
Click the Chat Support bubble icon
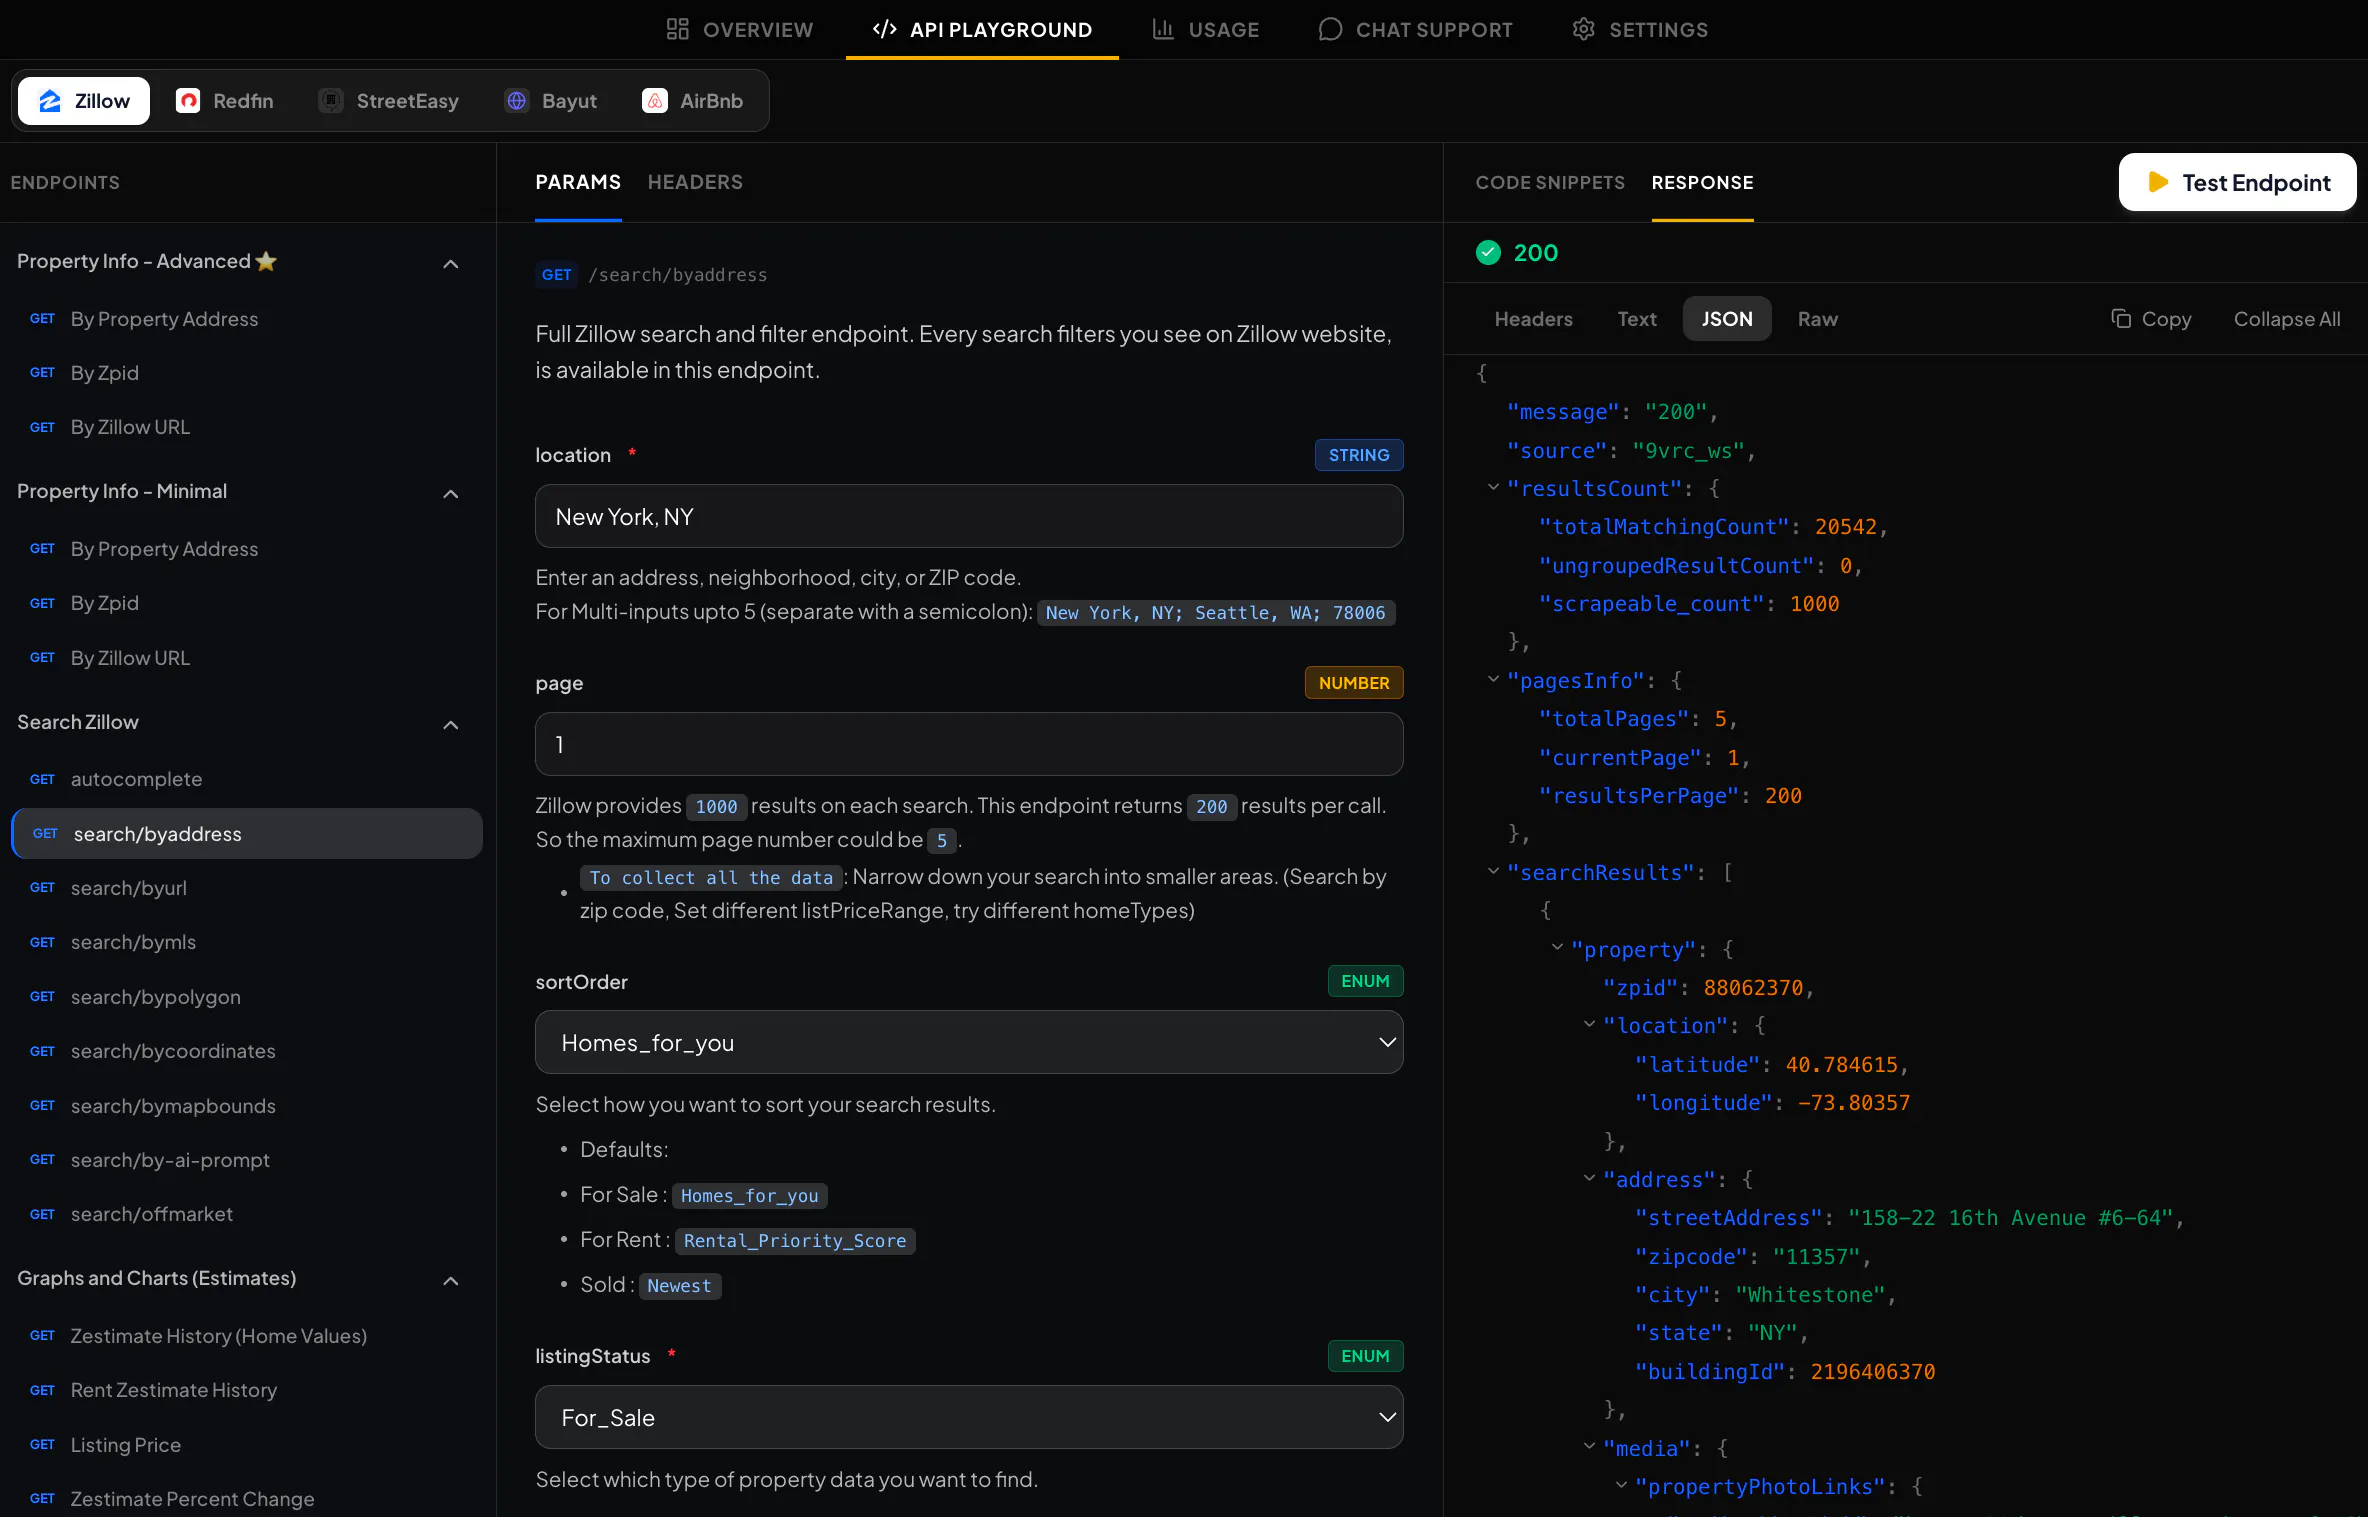coord(1330,29)
